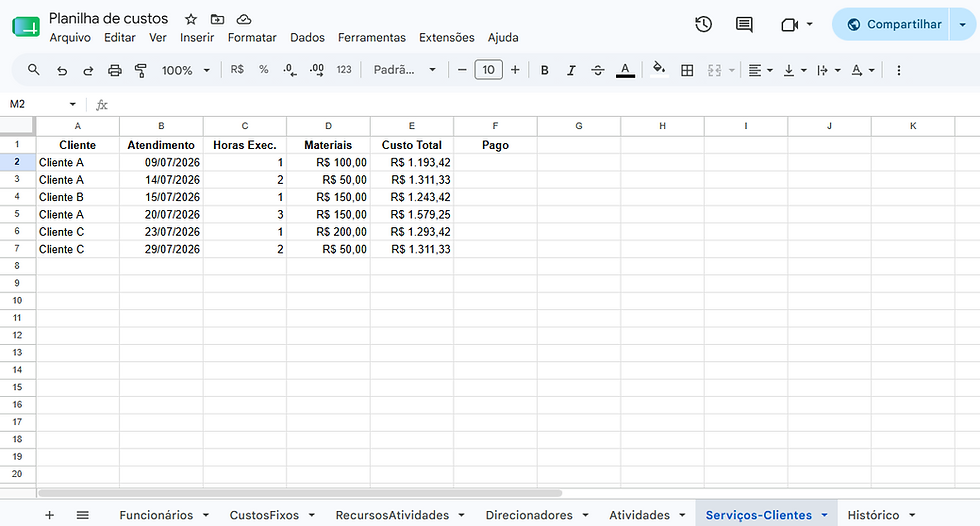The width and height of the screenshot is (980, 526).
Task: Open the Dados menu
Action: [307, 37]
